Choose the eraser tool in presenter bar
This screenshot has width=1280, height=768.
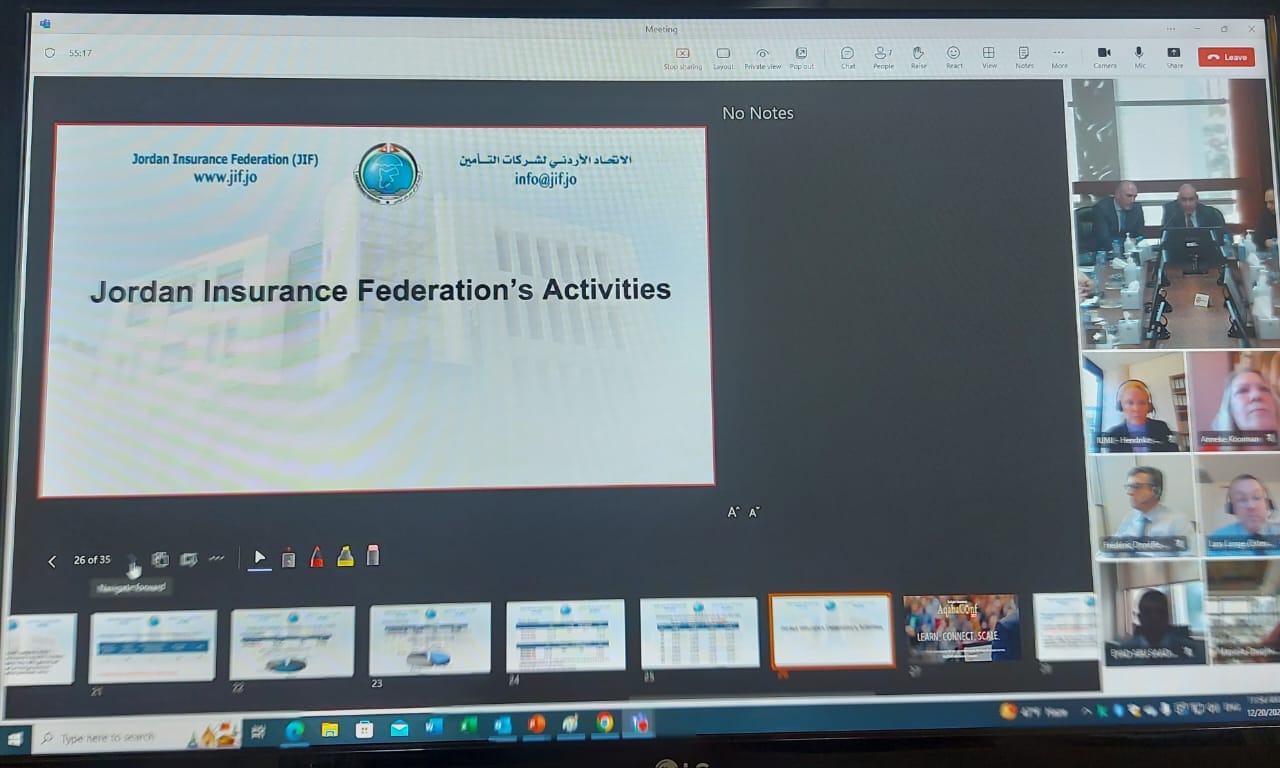(x=373, y=556)
